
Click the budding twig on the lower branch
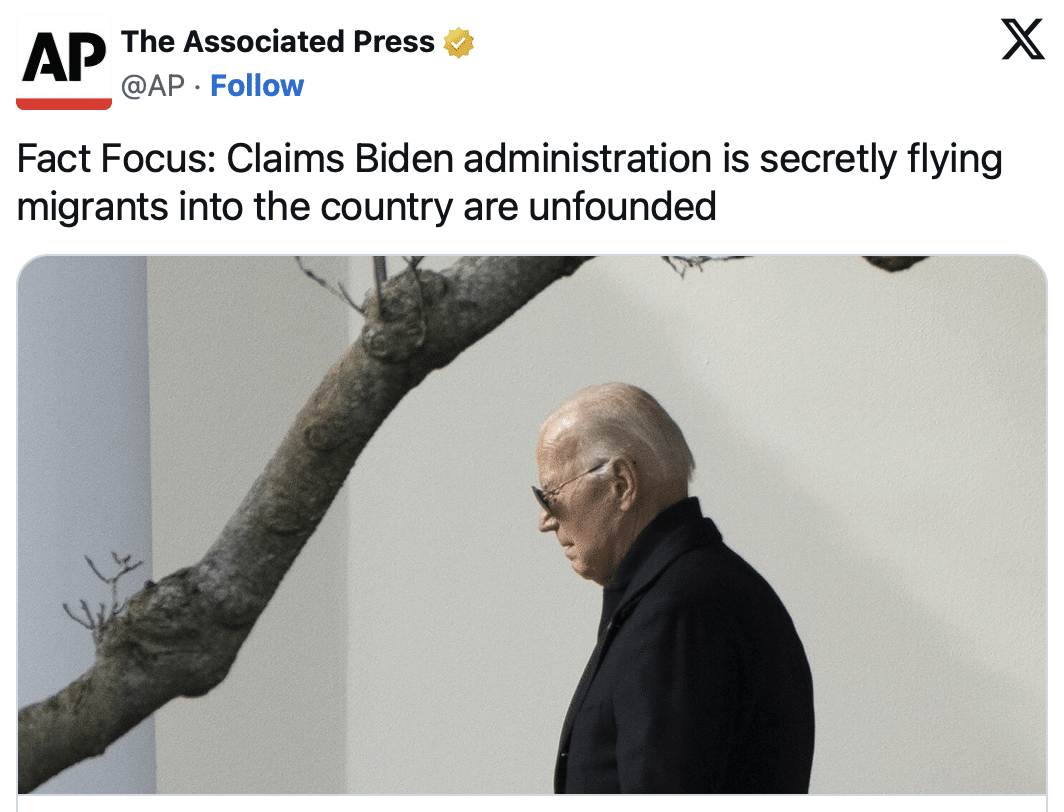(102, 590)
